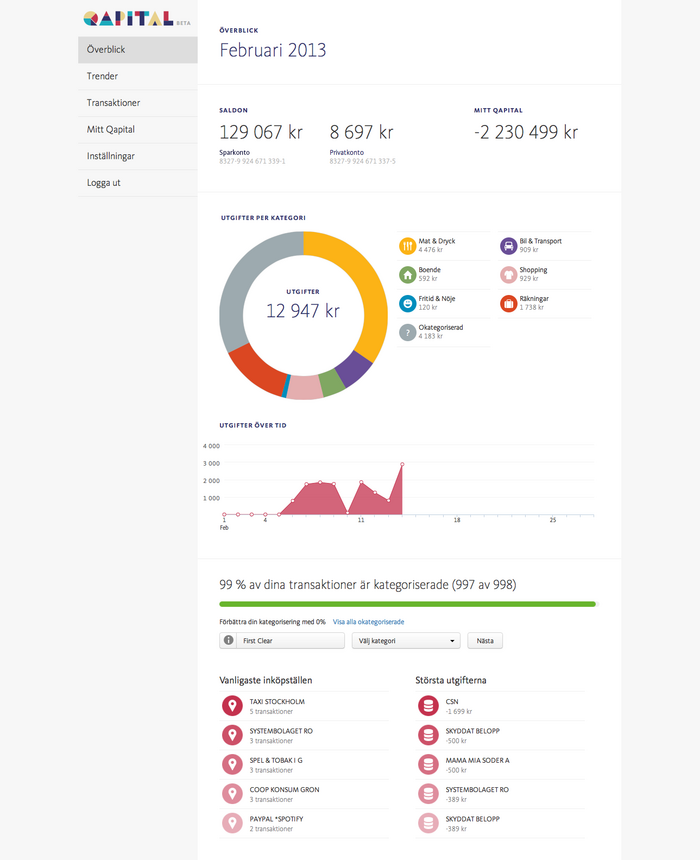Click the Nästa button

click(485, 641)
